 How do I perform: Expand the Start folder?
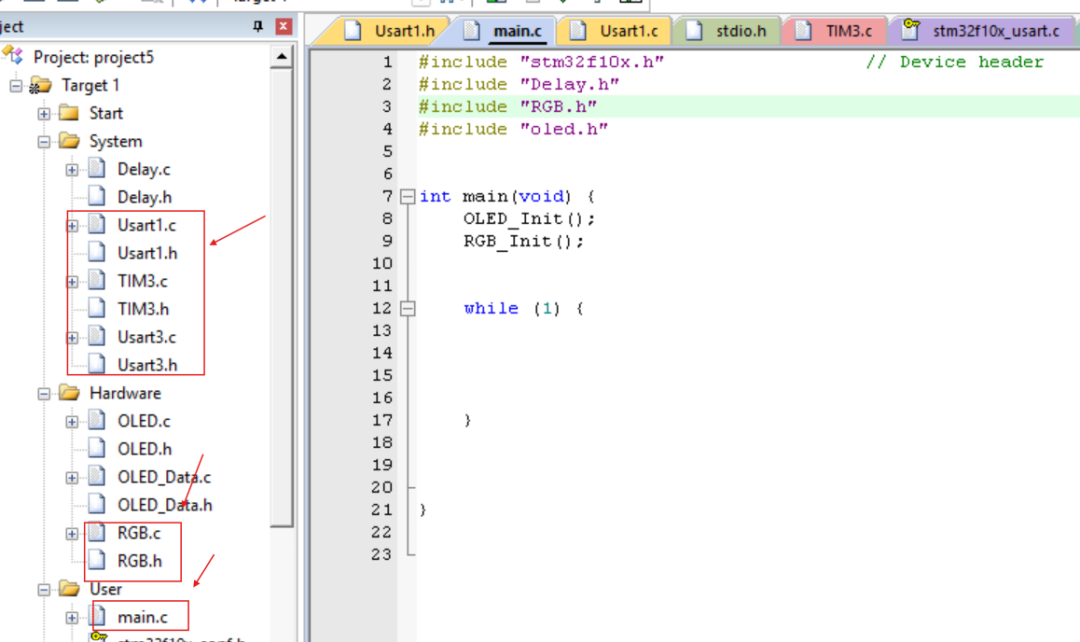point(44,114)
